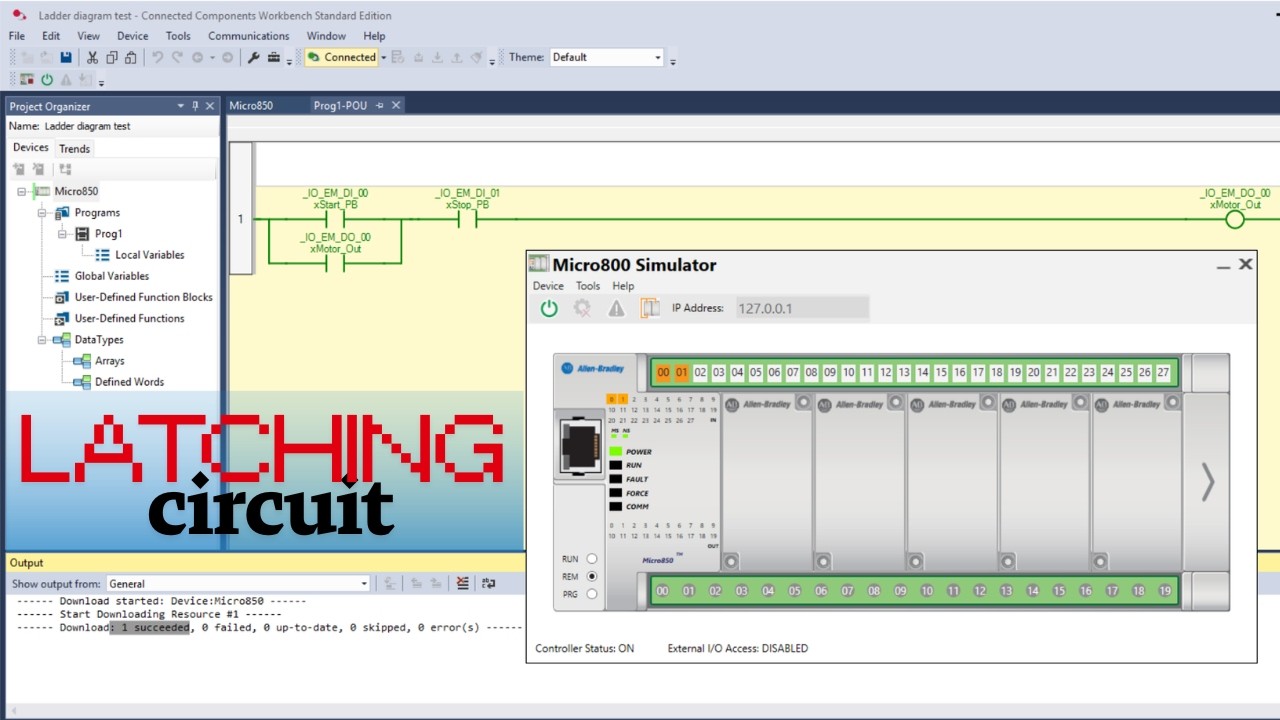Collapse the DataTypes tree node

point(42,340)
